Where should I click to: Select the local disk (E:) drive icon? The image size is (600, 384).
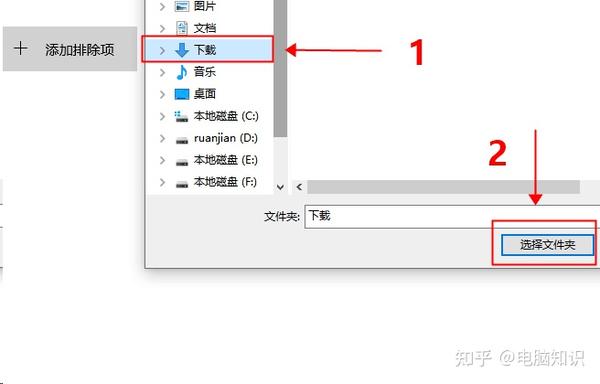182,162
